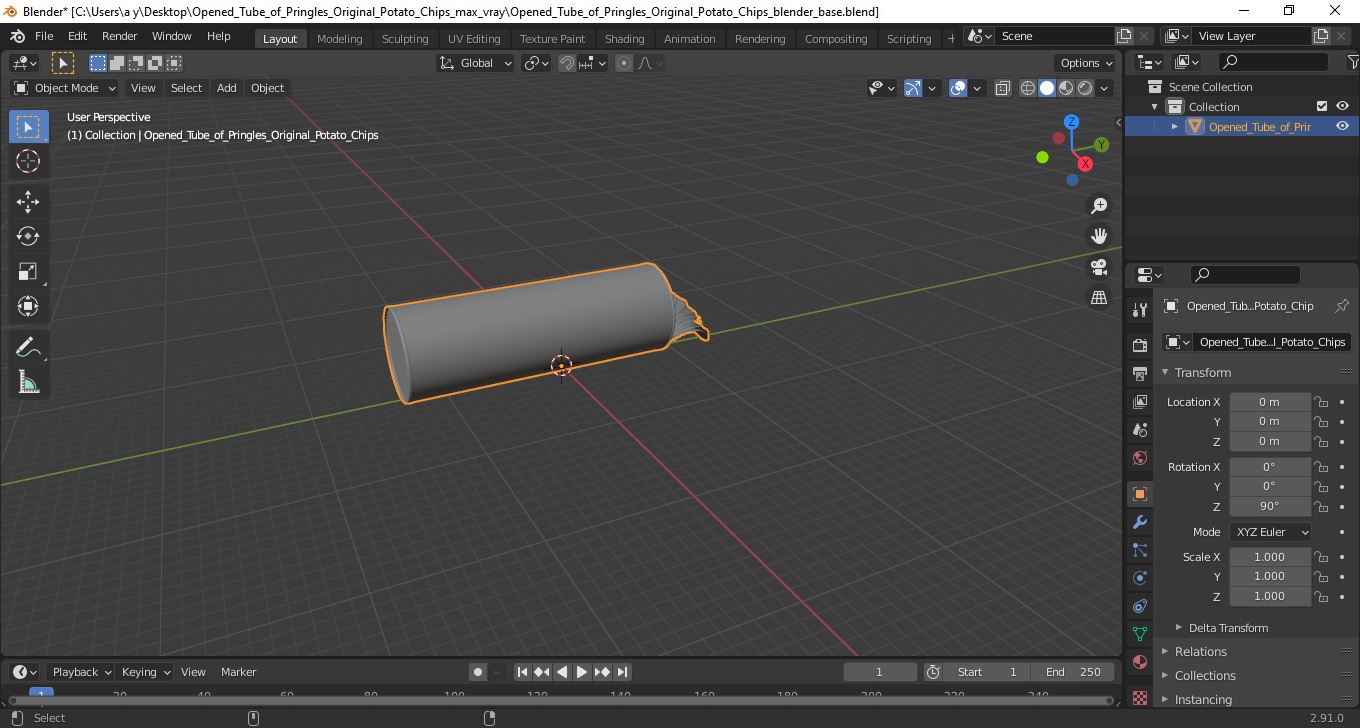Open the Keying popover

(145, 672)
